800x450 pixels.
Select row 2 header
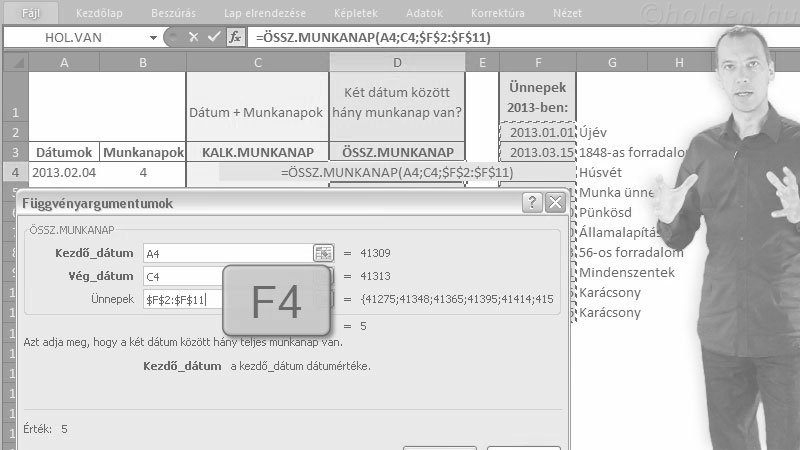coord(15,132)
